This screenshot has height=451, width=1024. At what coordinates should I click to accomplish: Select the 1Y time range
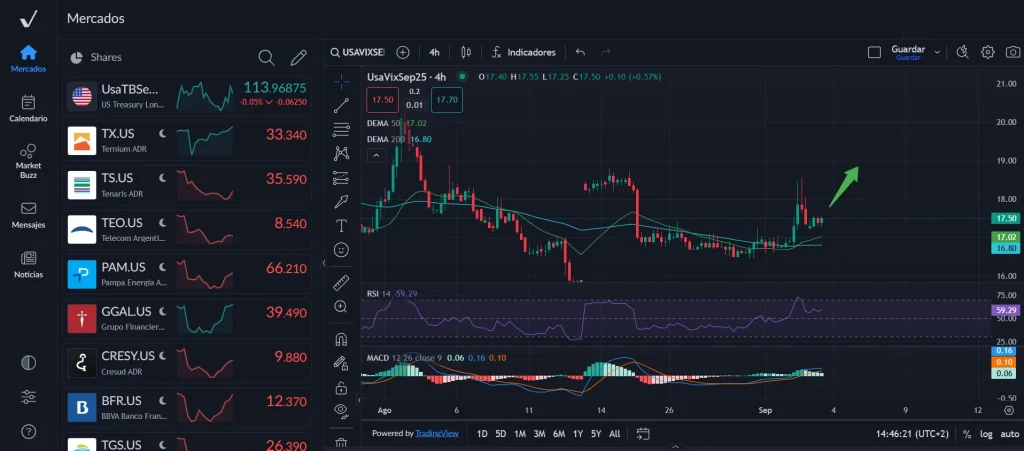pos(578,433)
